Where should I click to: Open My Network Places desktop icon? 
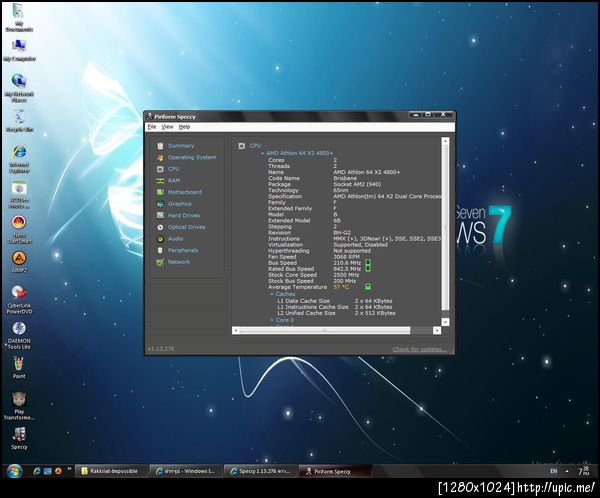[x=19, y=81]
